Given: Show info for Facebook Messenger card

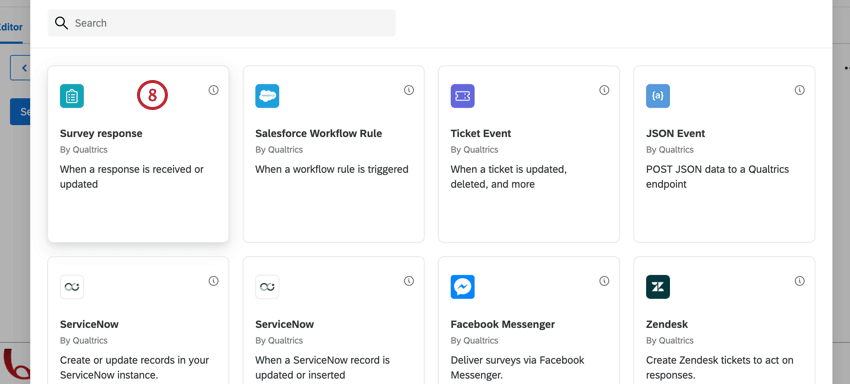Looking at the screenshot, I should click(604, 281).
